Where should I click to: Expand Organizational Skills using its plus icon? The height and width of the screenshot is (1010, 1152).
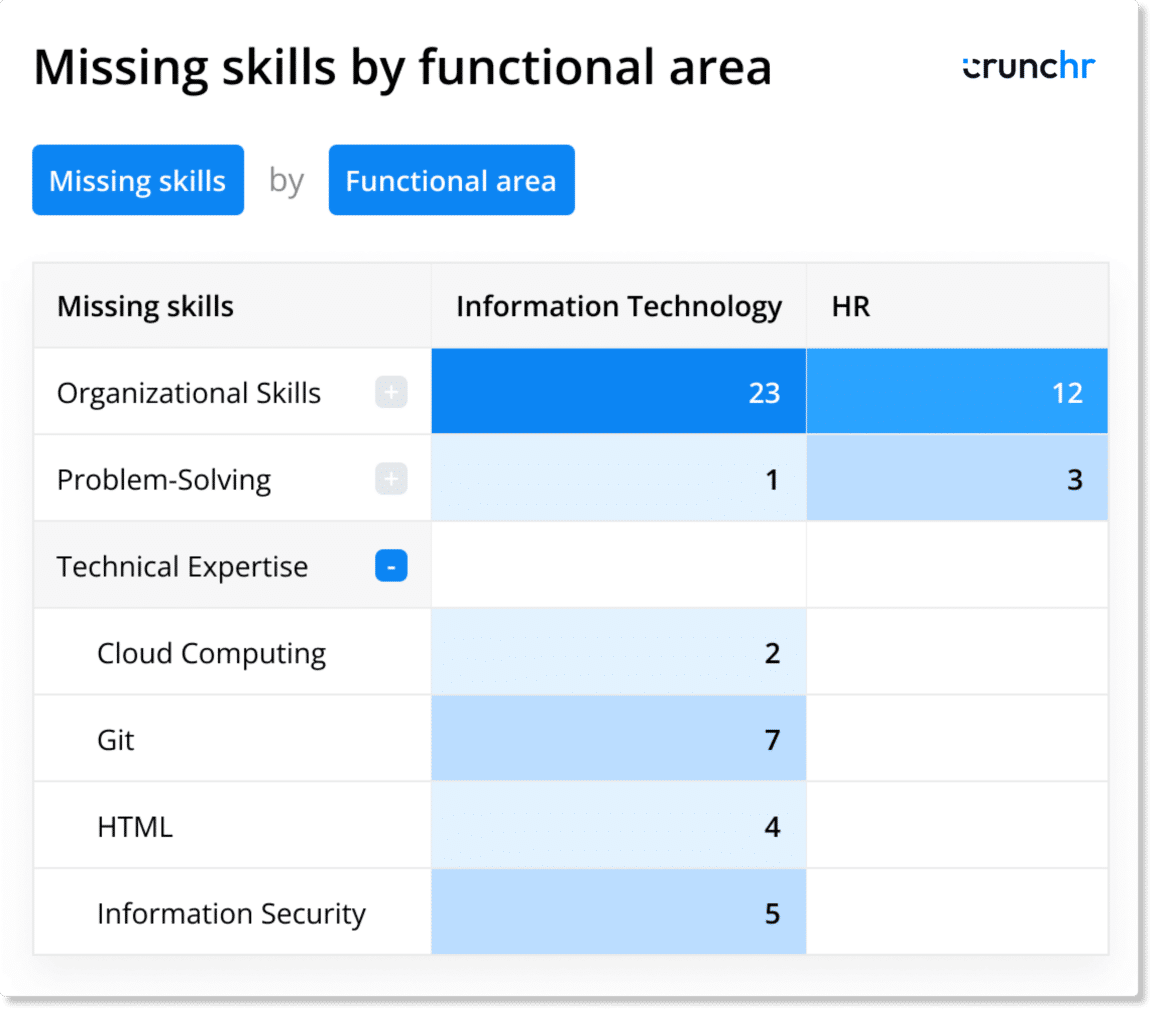(x=391, y=392)
